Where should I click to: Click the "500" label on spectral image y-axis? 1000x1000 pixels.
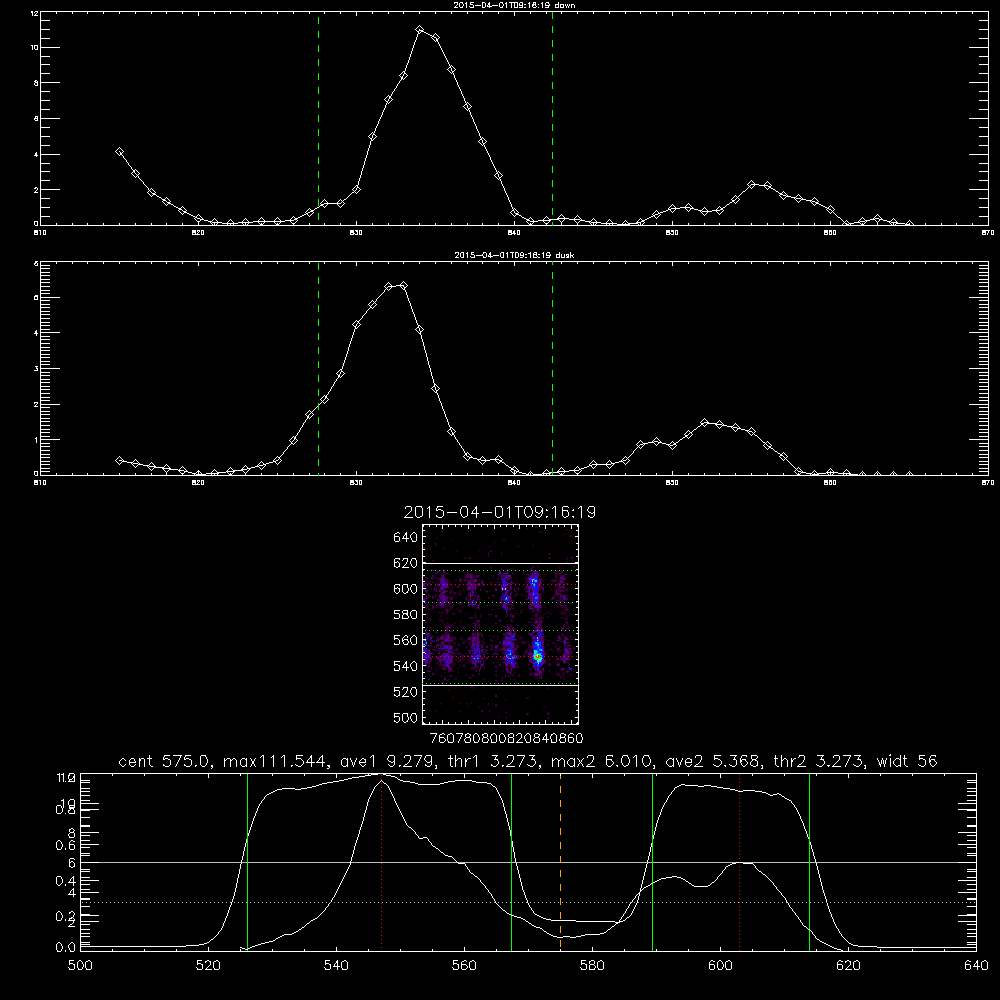406,717
